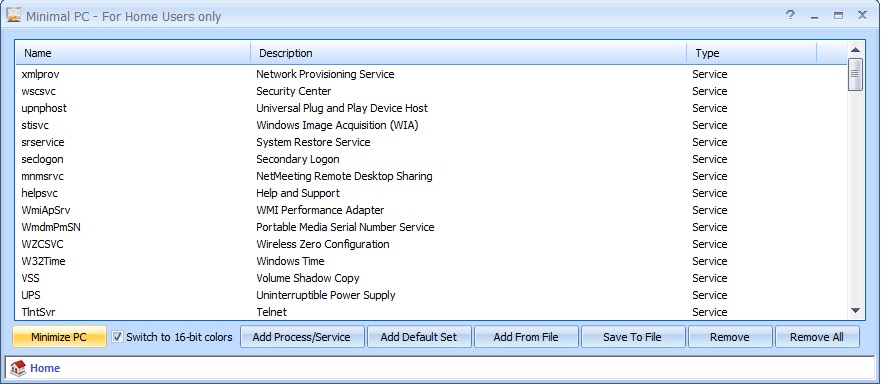Click 'Telnet' description
The width and height of the screenshot is (881, 384).
click(x=271, y=312)
